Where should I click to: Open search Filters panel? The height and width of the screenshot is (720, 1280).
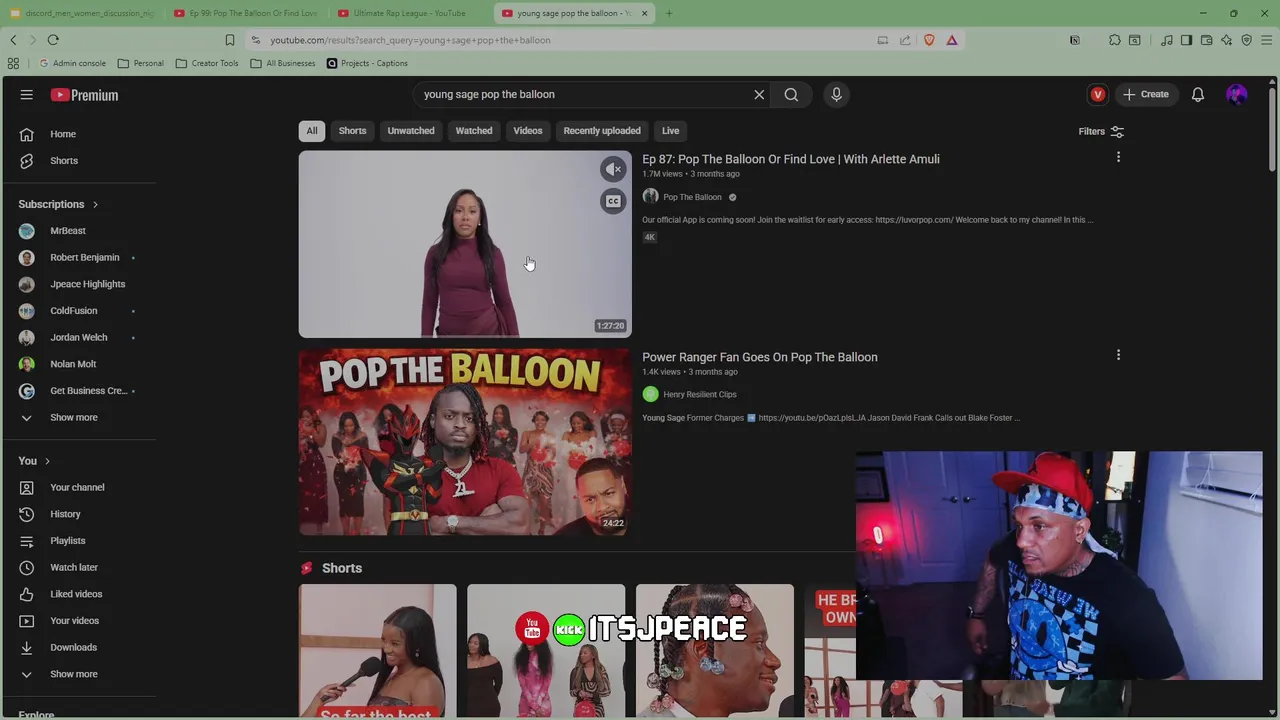pos(1101,131)
